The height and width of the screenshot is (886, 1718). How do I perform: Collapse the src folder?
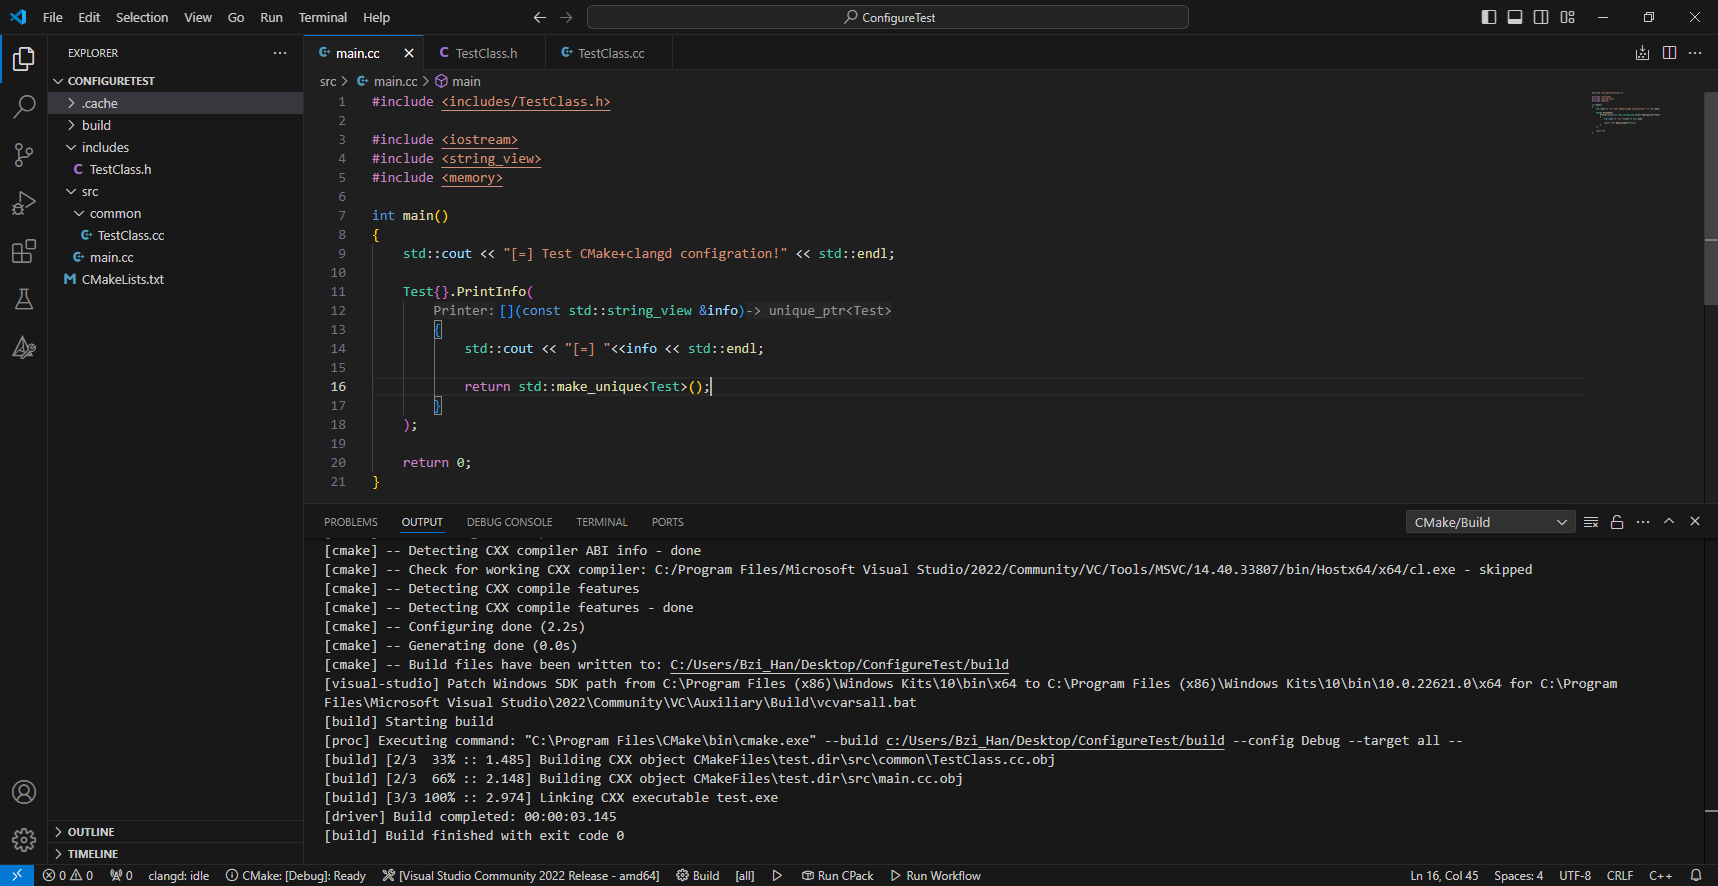pyautogui.click(x=176, y=191)
